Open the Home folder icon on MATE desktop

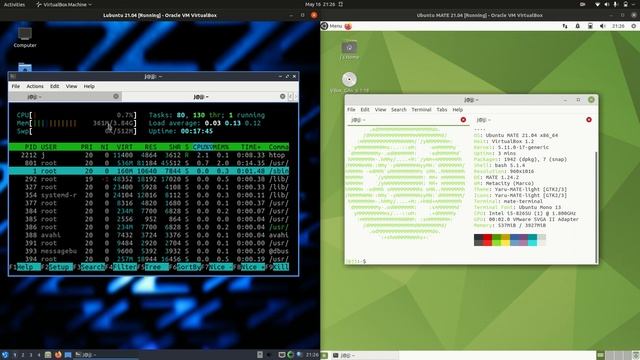[x=349, y=50]
